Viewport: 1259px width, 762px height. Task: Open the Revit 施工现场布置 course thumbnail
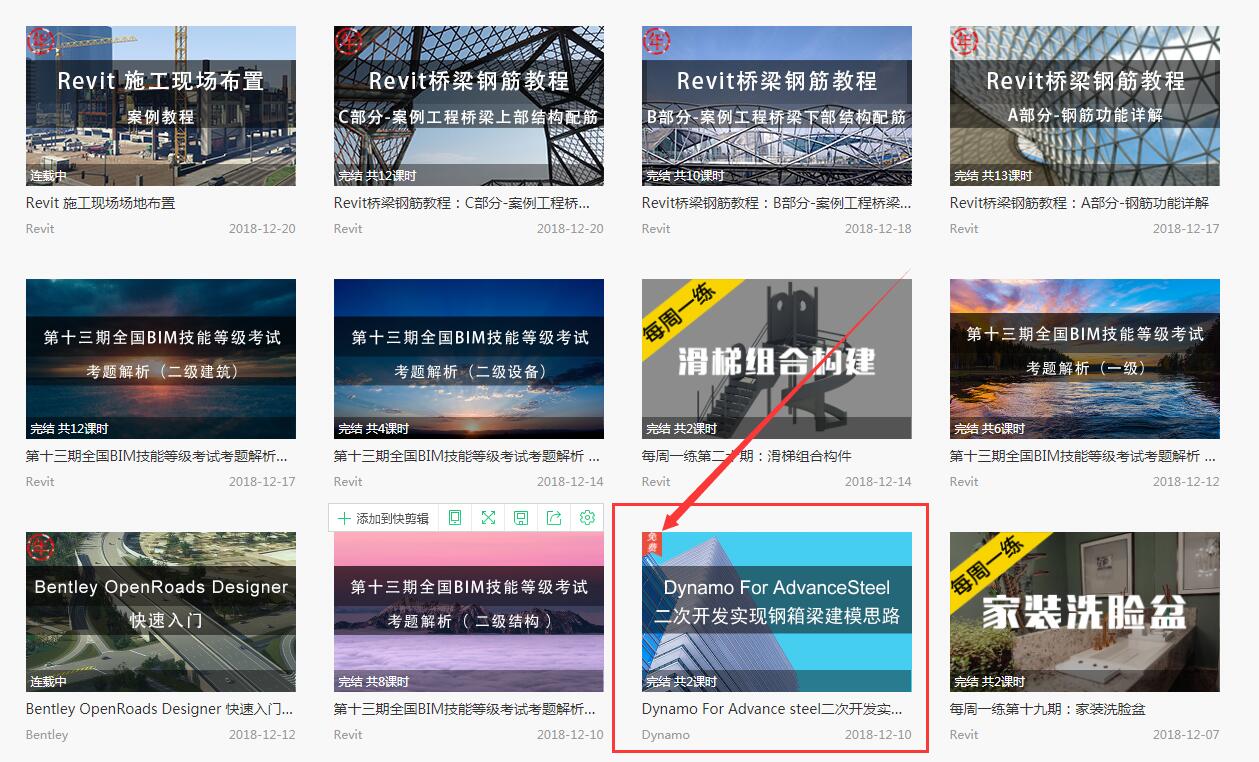click(x=161, y=106)
